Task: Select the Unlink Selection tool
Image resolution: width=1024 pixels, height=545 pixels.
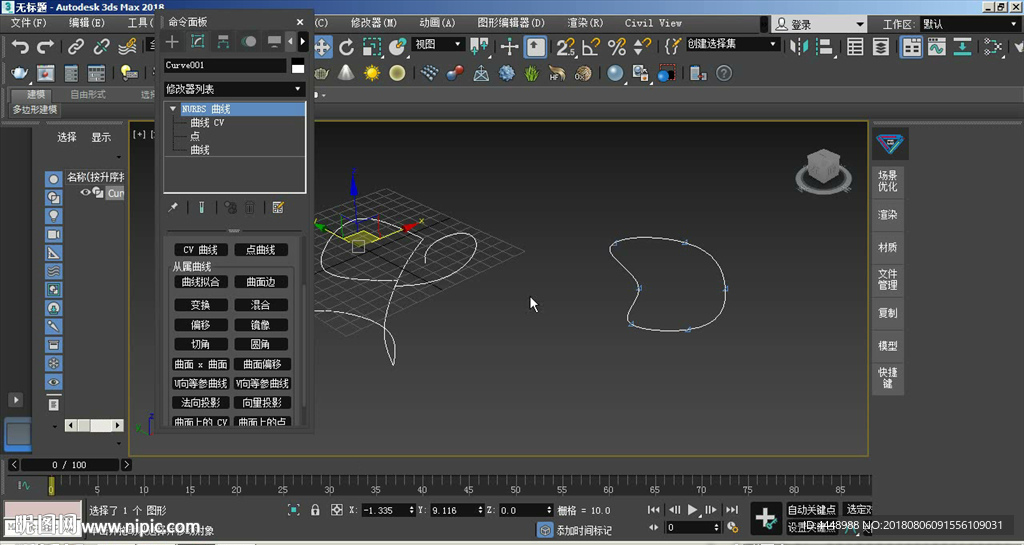Action: click(x=101, y=47)
